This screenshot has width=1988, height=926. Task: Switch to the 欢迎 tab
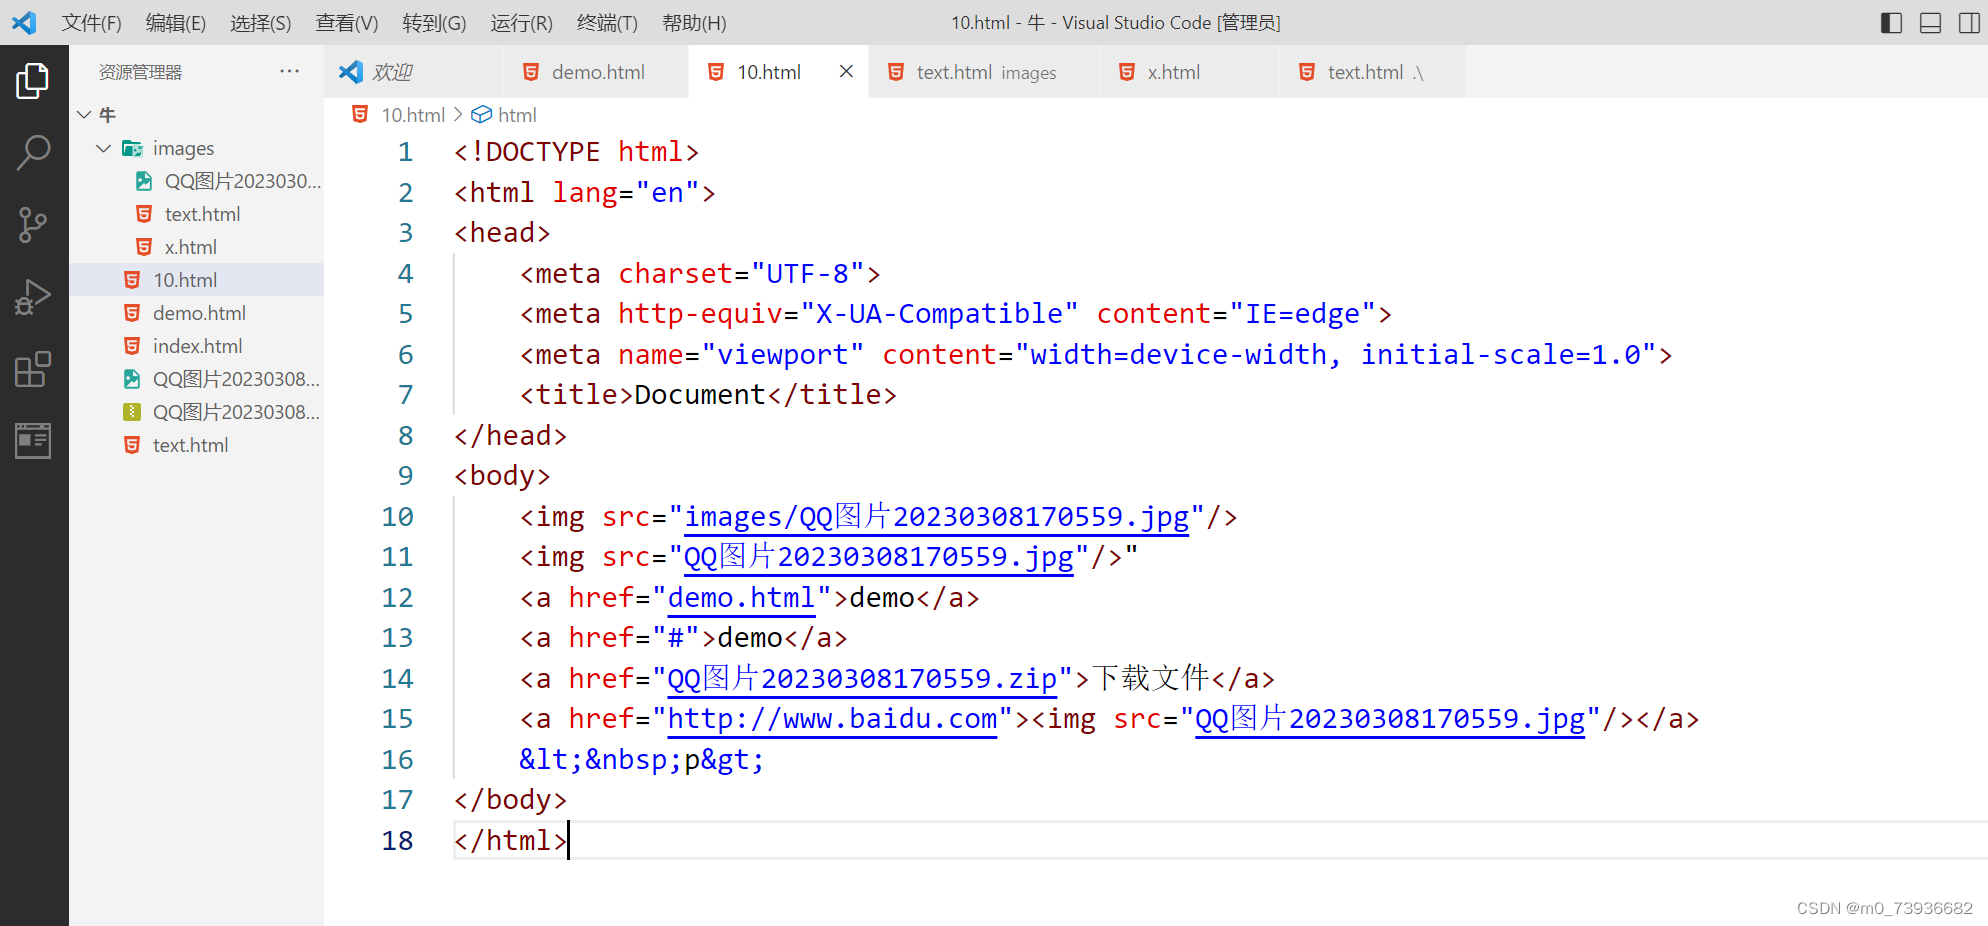(414, 72)
